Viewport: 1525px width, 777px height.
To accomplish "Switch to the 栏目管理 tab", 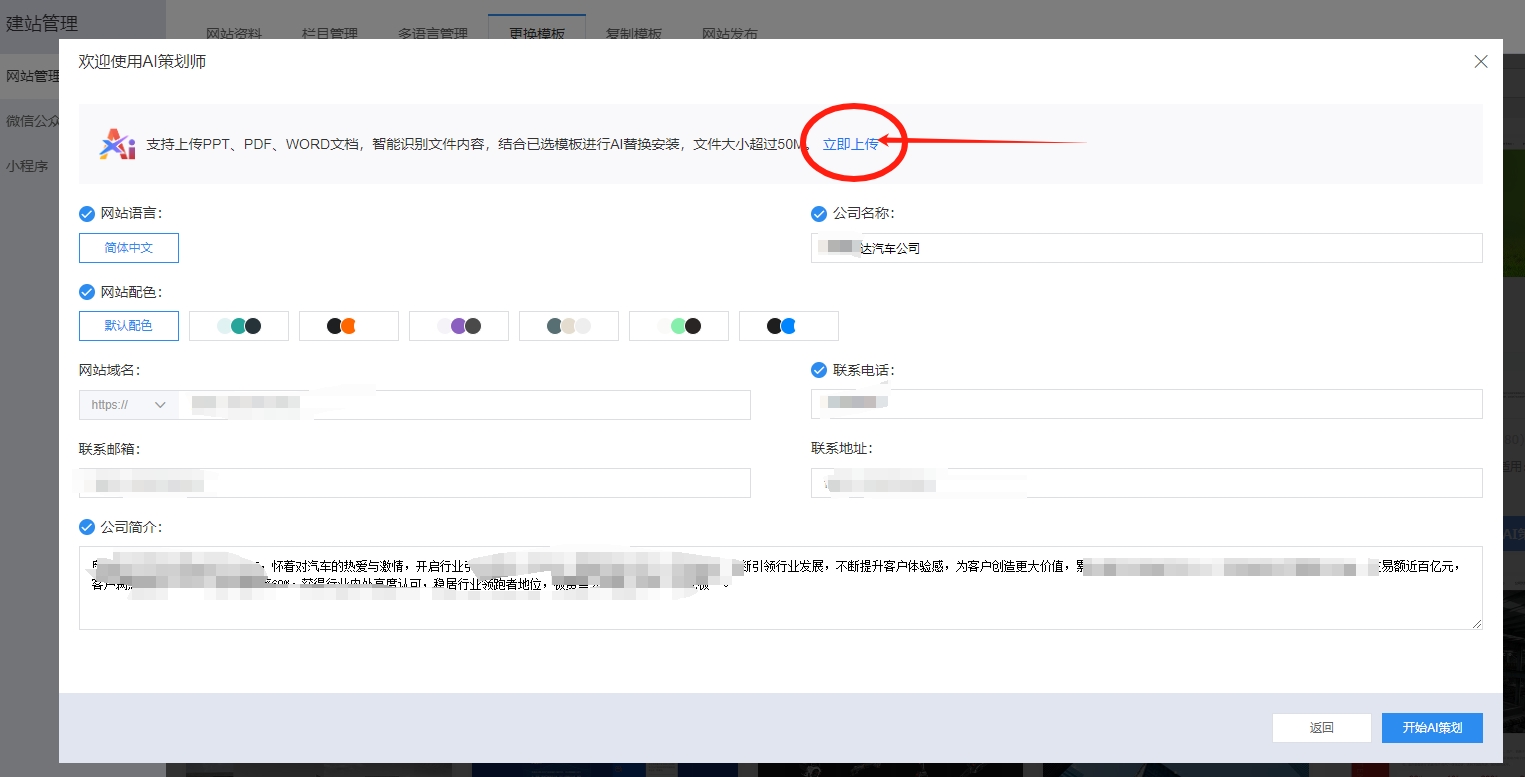I will 331,33.
